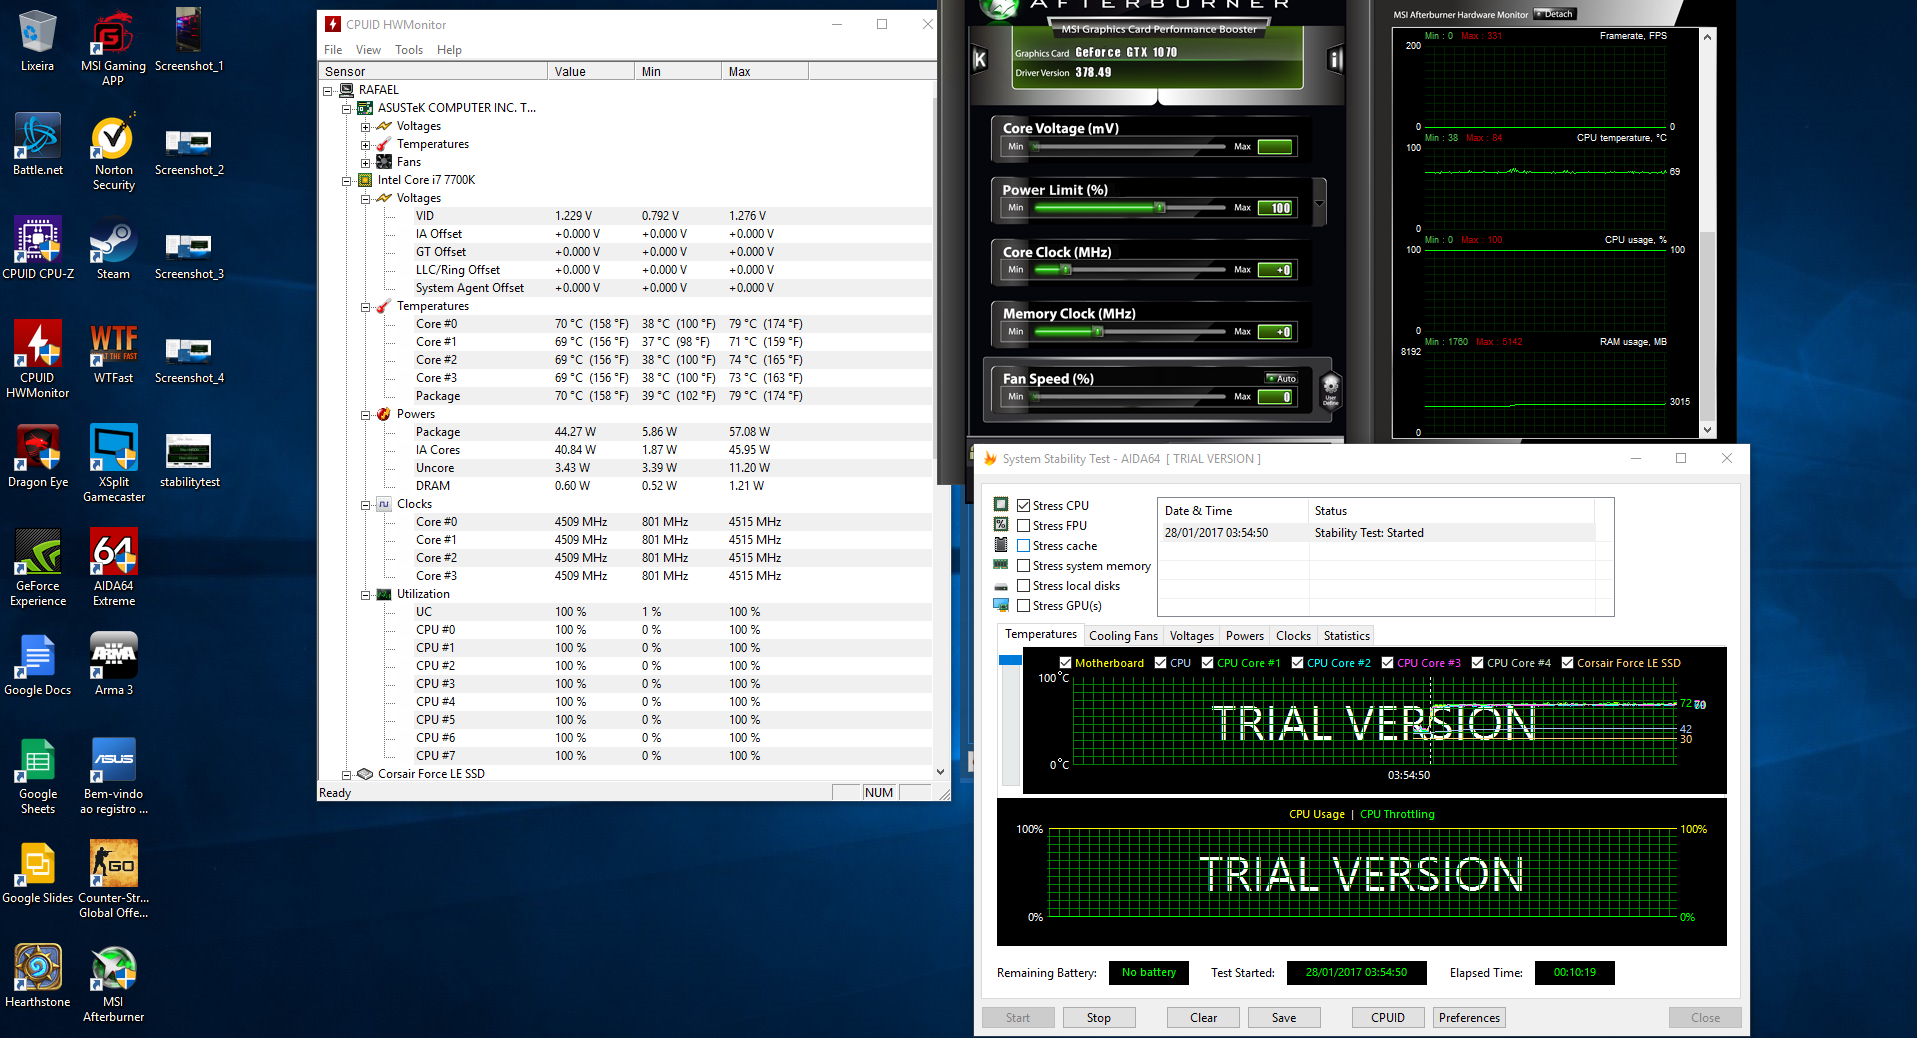Click Afterburner K Kombustor side button
1917x1038 pixels.
point(980,60)
